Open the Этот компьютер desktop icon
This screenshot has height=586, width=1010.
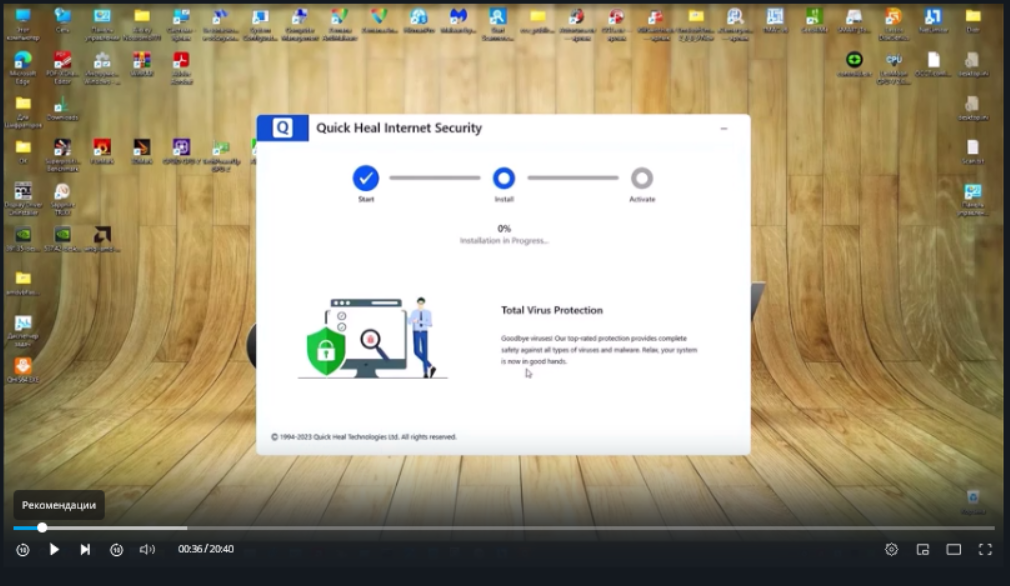point(23,23)
